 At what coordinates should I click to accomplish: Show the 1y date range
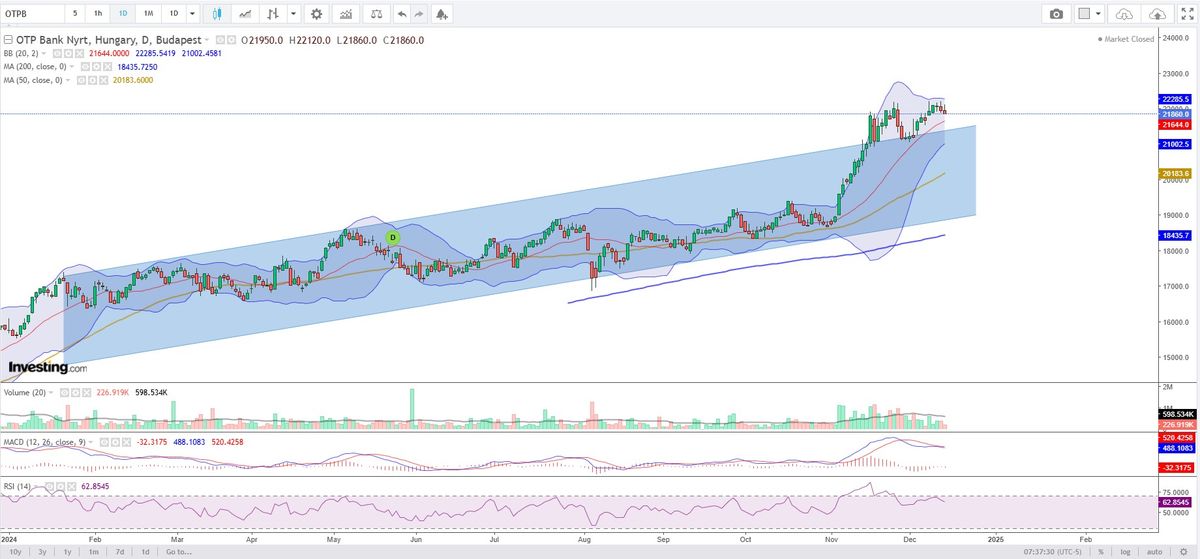68,551
